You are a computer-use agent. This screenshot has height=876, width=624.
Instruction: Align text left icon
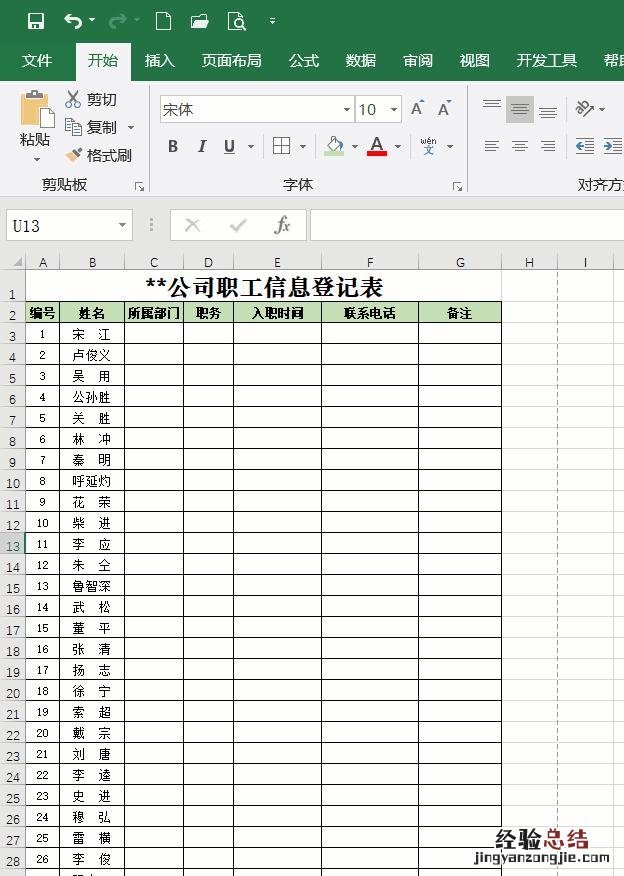(492, 146)
